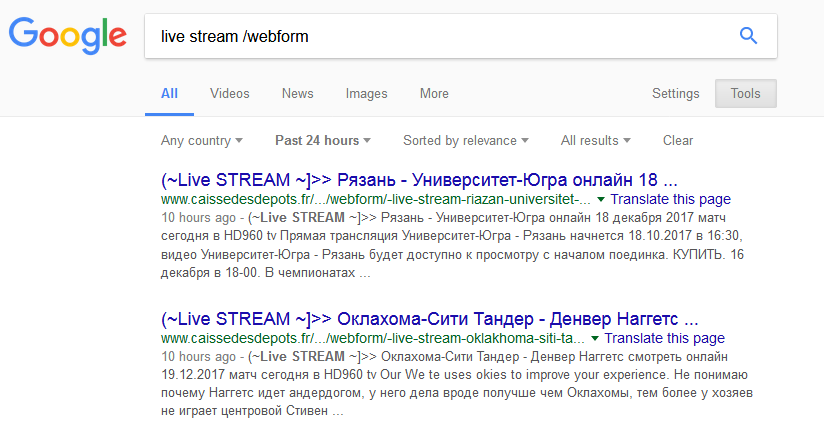The height and width of the screenshot is (445, 824).
Task: Switch to the Videos tab
Action: 230,94
